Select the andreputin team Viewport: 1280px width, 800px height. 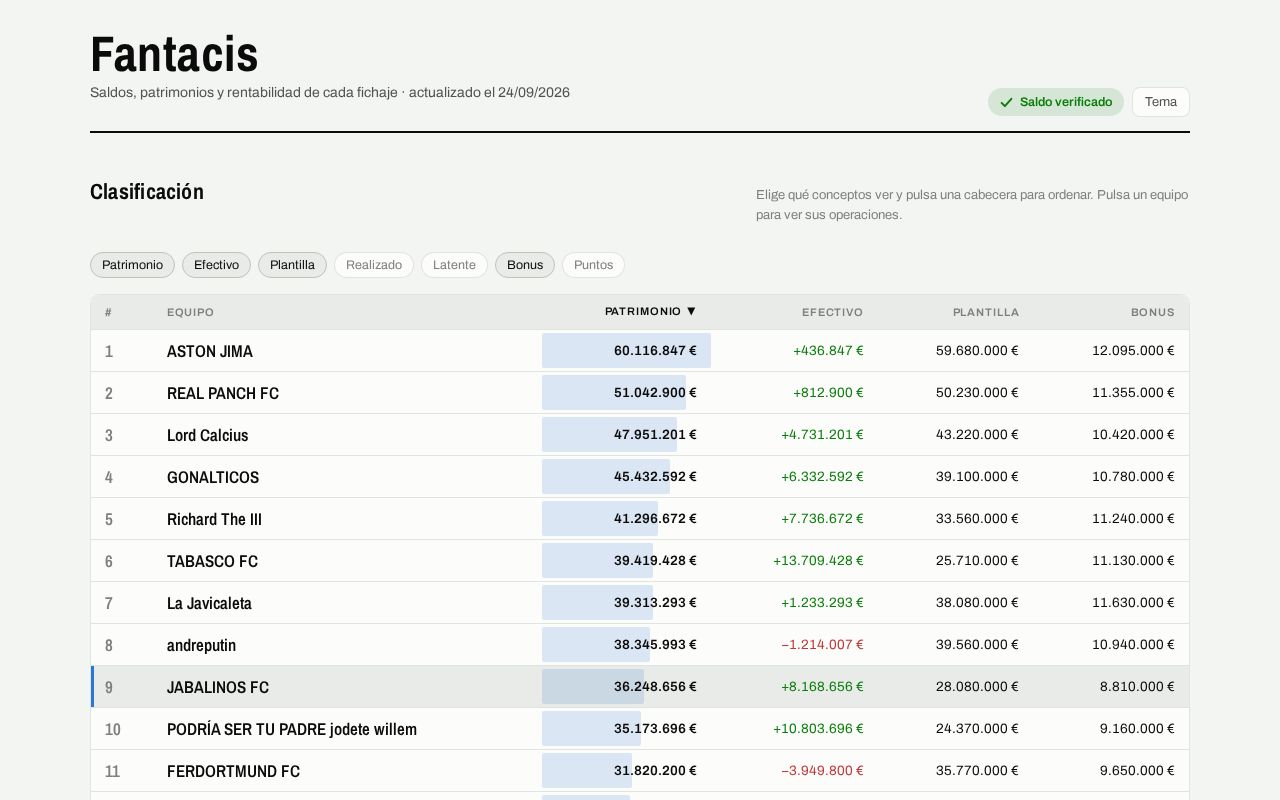tap(201, 645)
